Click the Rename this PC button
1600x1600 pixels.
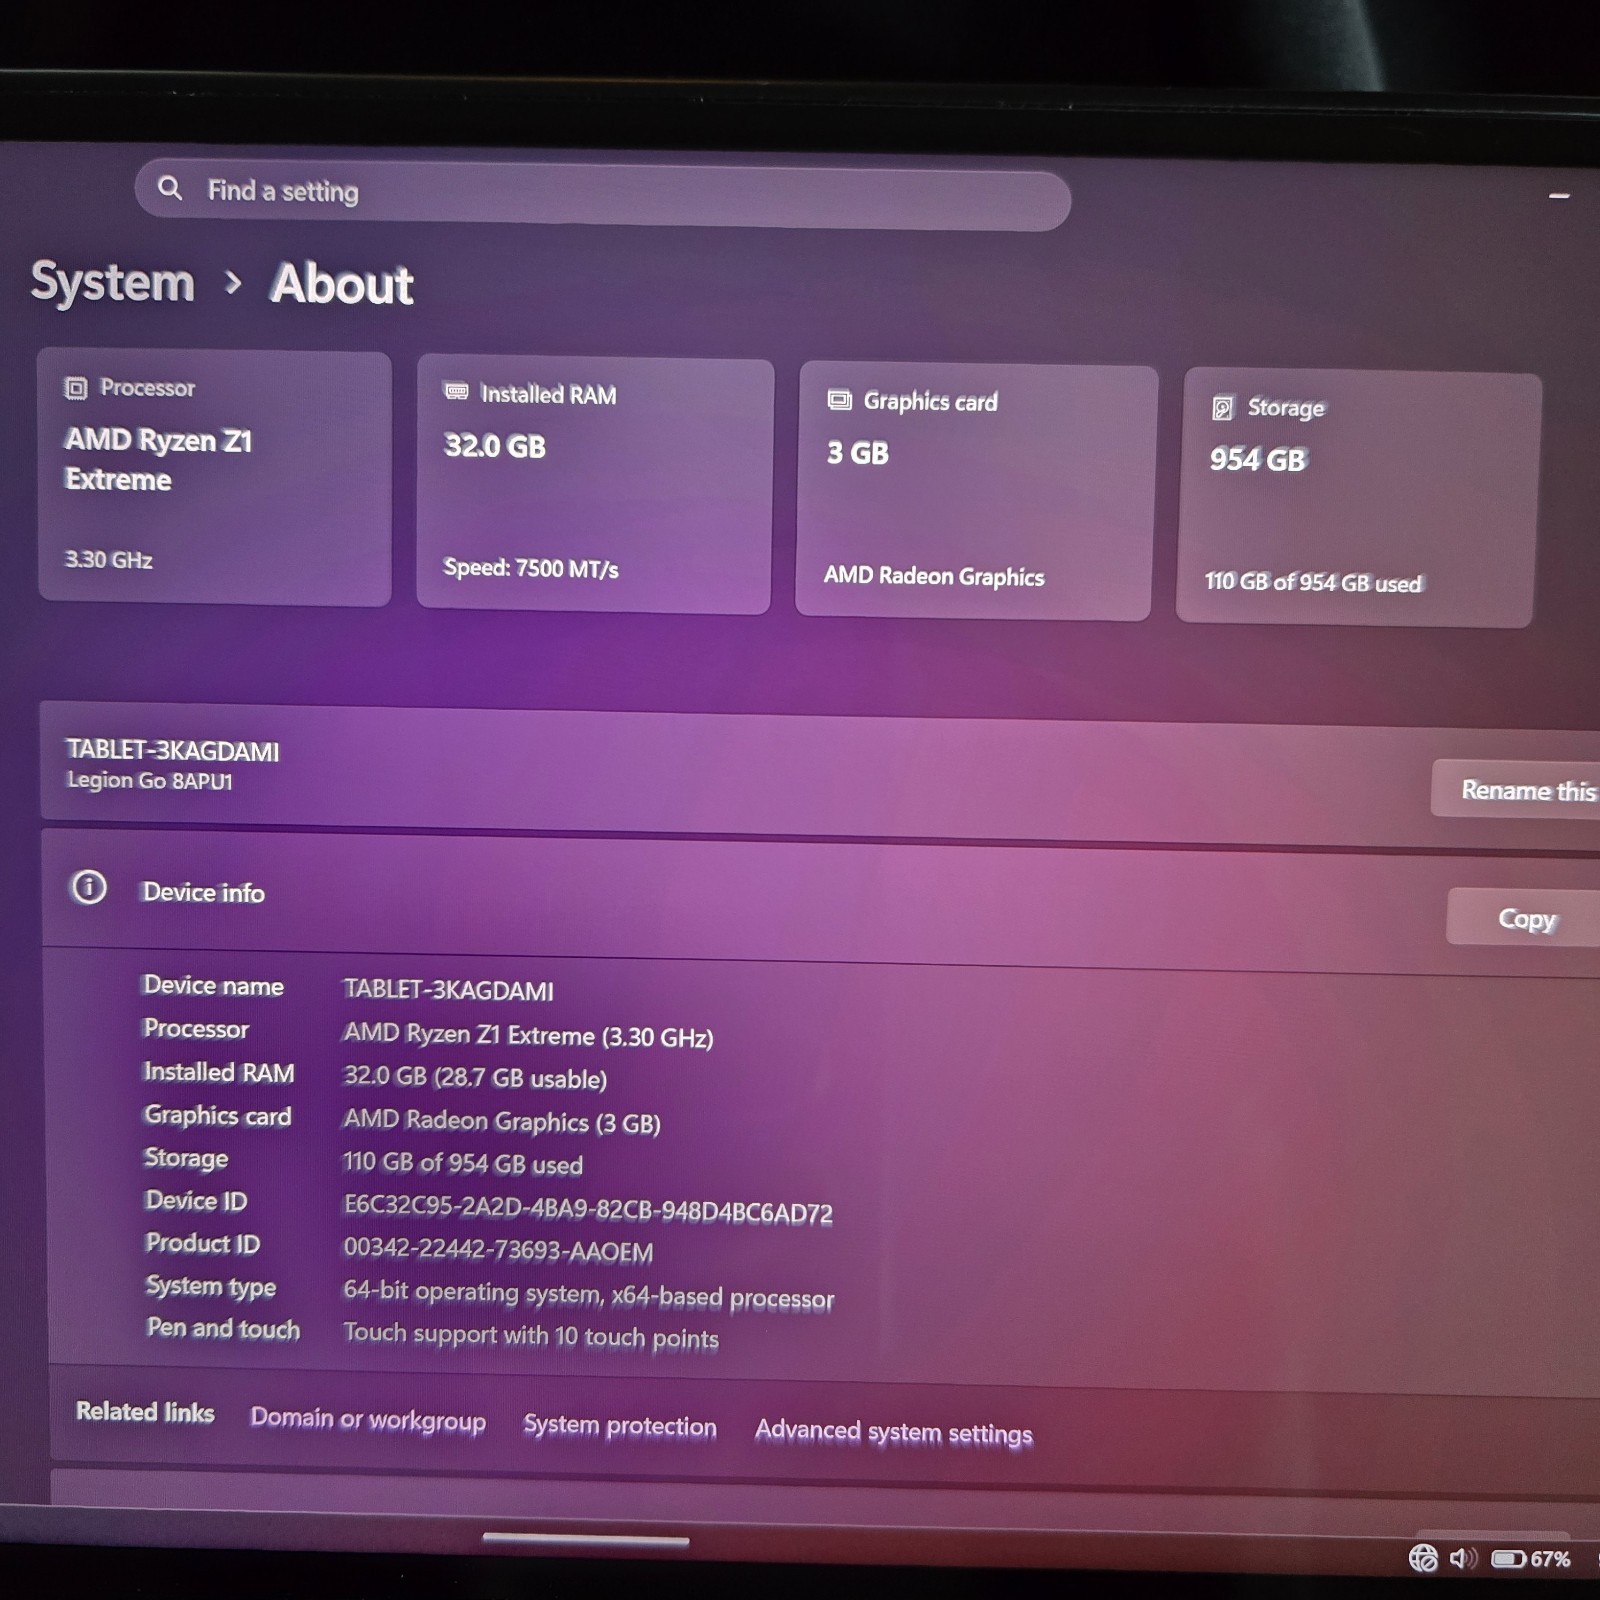(x=1516, y=790)
